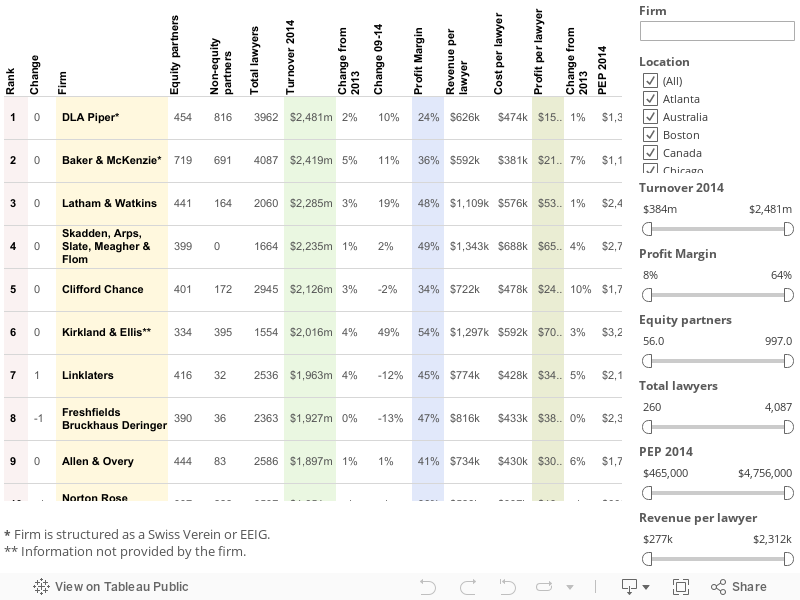Click the $384m Turnover minimum value
The image size is (800, 600).
click(660, 209)
